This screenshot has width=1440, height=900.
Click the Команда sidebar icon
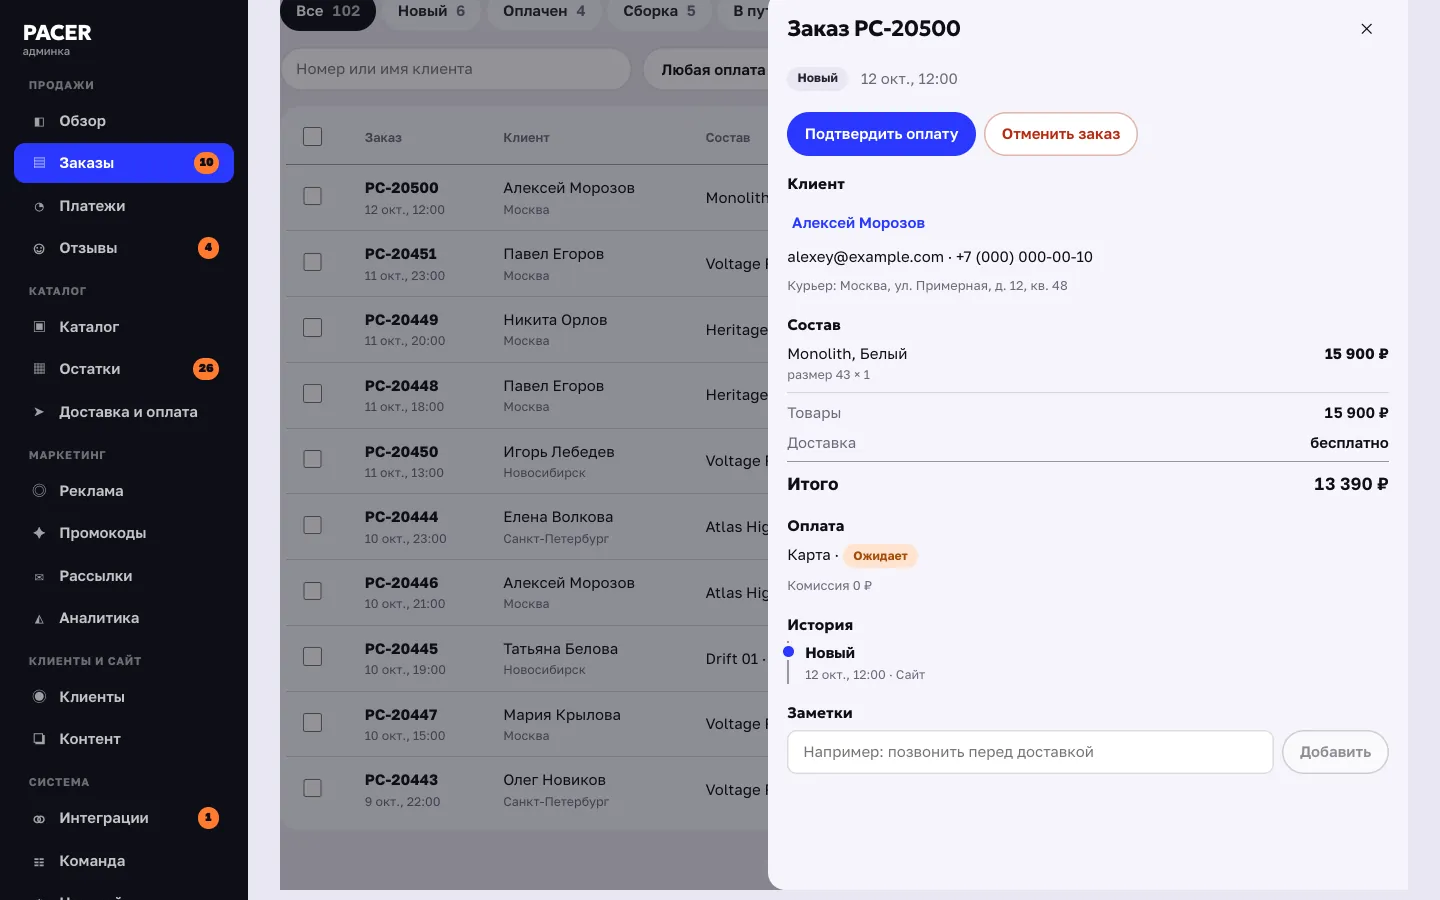(39, 862)
